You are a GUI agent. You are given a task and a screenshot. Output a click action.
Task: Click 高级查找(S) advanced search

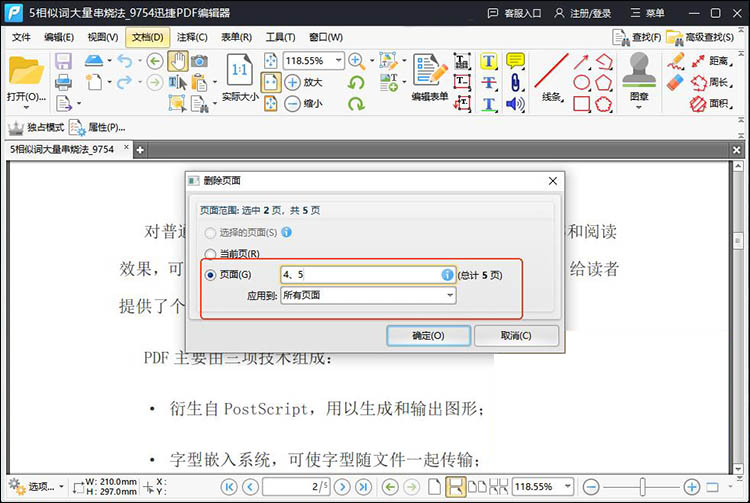point(700,37)
